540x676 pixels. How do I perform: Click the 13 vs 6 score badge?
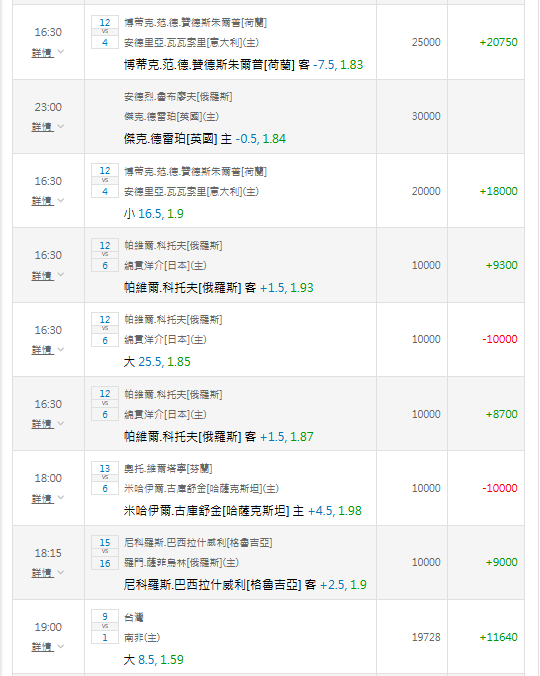(105, 478)
